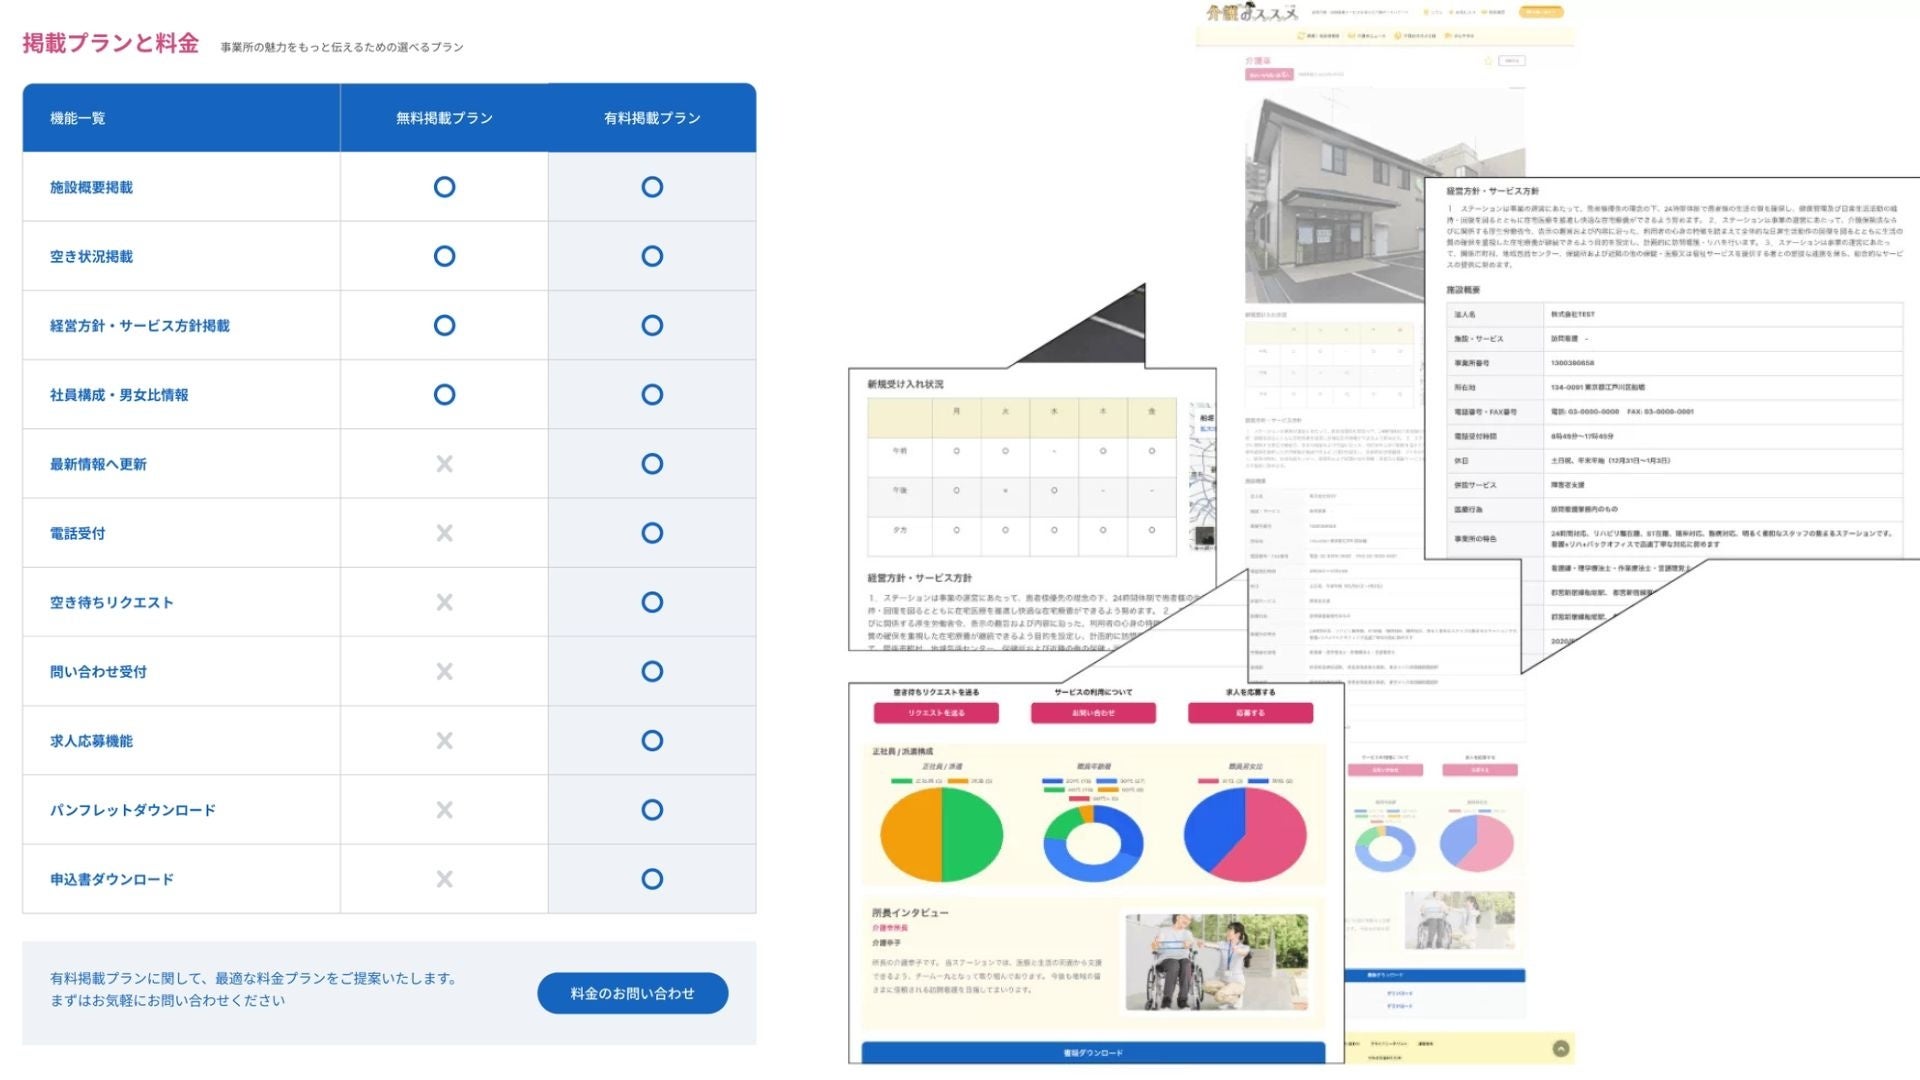Image resolution: width=1920 pixels, height=1080 pixels.
Task: Click the favorite star icon on listing
Action: click(1488, 61)
